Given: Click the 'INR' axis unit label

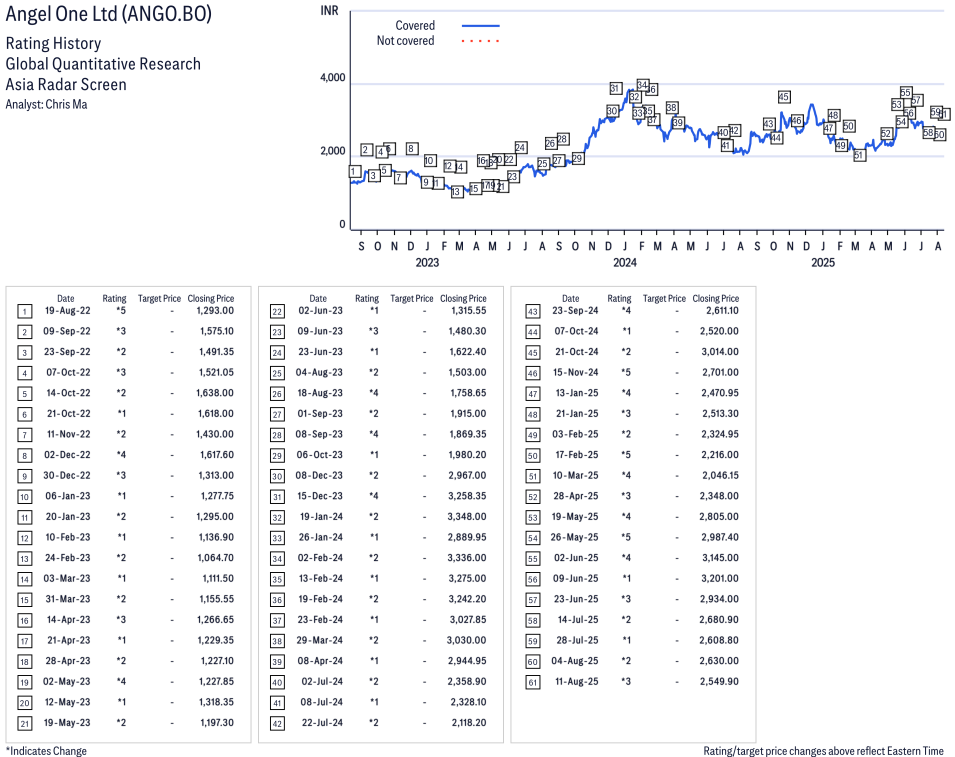Looking at the screenshot, I should [x=329, y=11].
